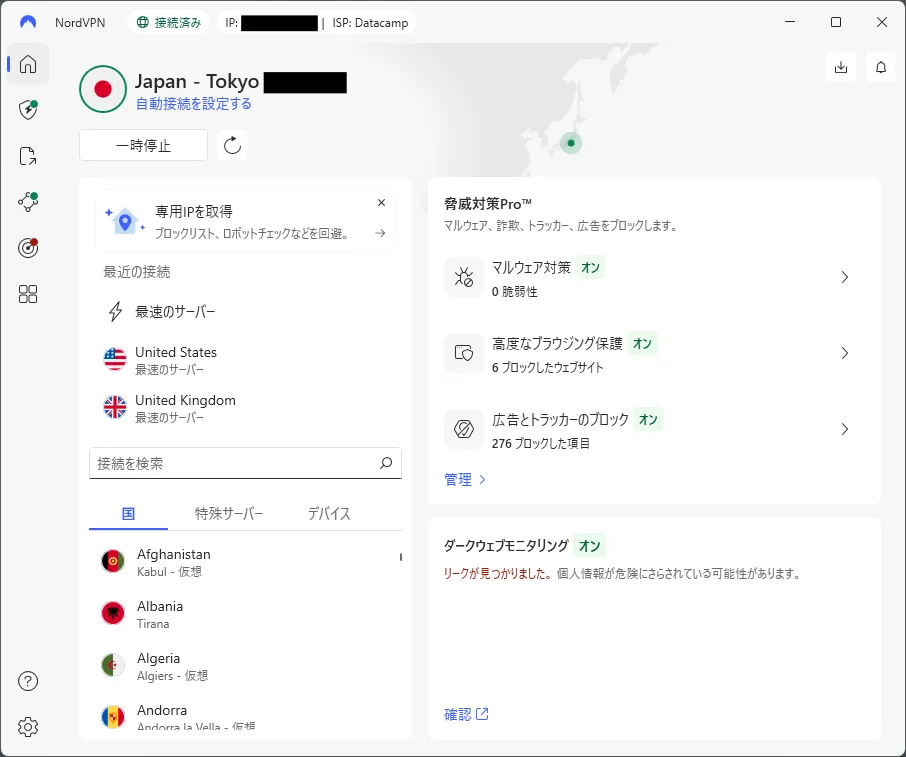Image resolution: width=906 pixels, height=757 pixels.
Task: Click the 自動接続を設定する link
Action: point(193,104)
